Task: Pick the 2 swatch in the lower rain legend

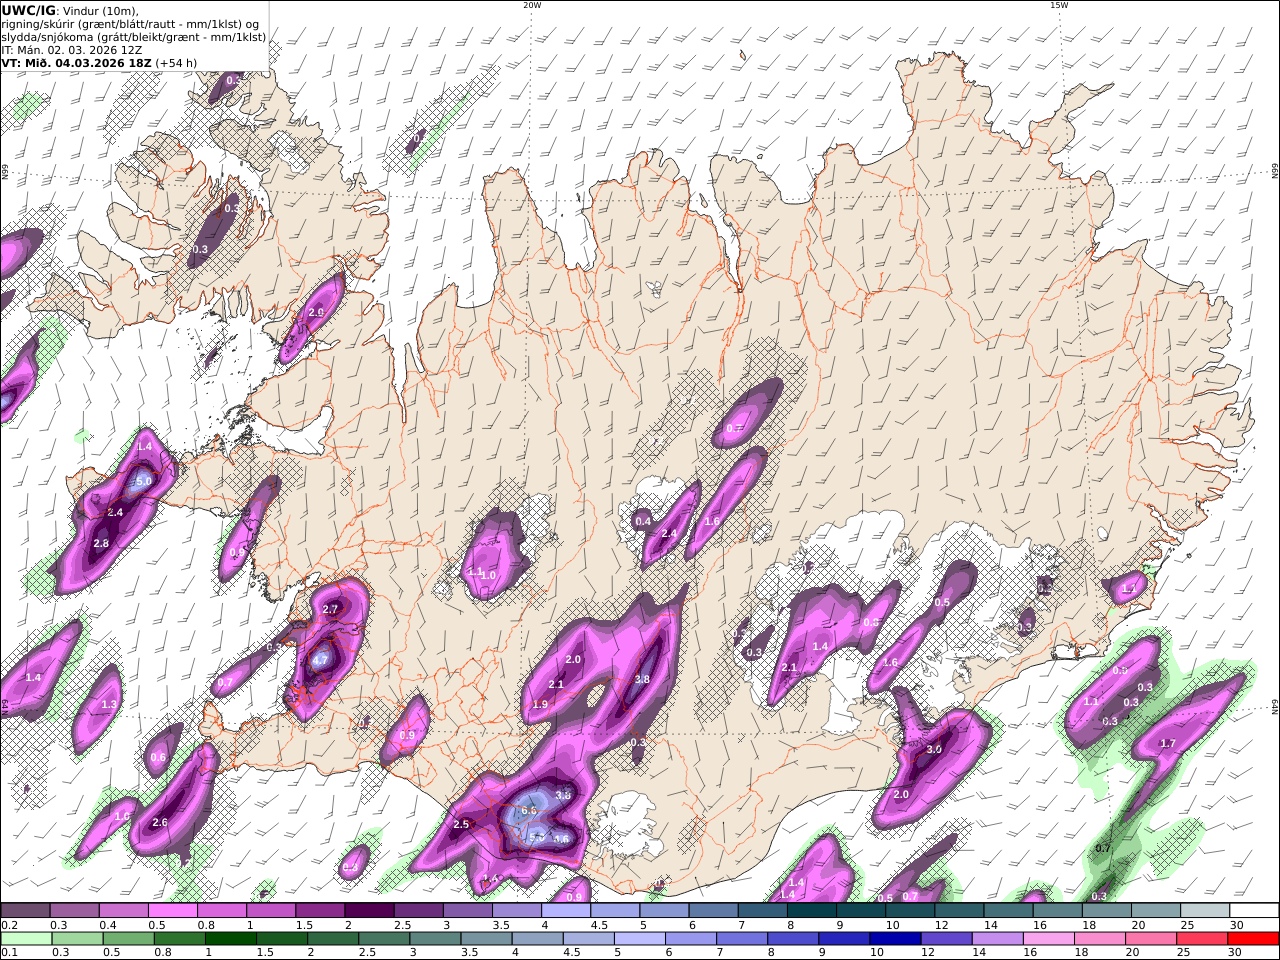Action: click(x=333, y=939)
